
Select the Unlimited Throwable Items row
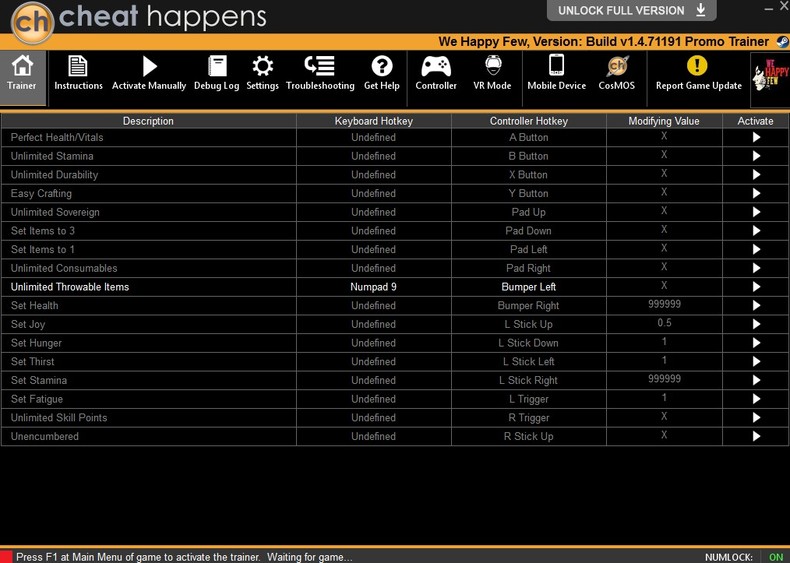pos(394,287)
